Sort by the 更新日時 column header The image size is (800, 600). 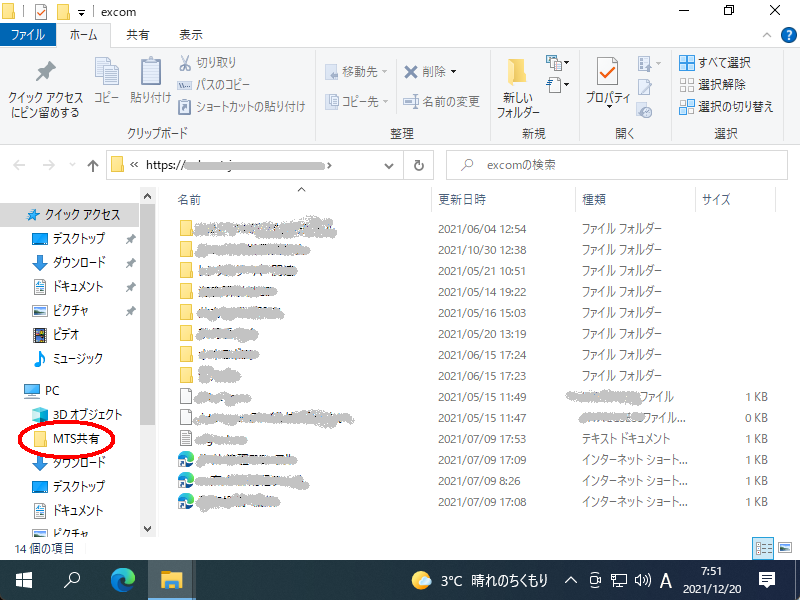click(462, 199)
